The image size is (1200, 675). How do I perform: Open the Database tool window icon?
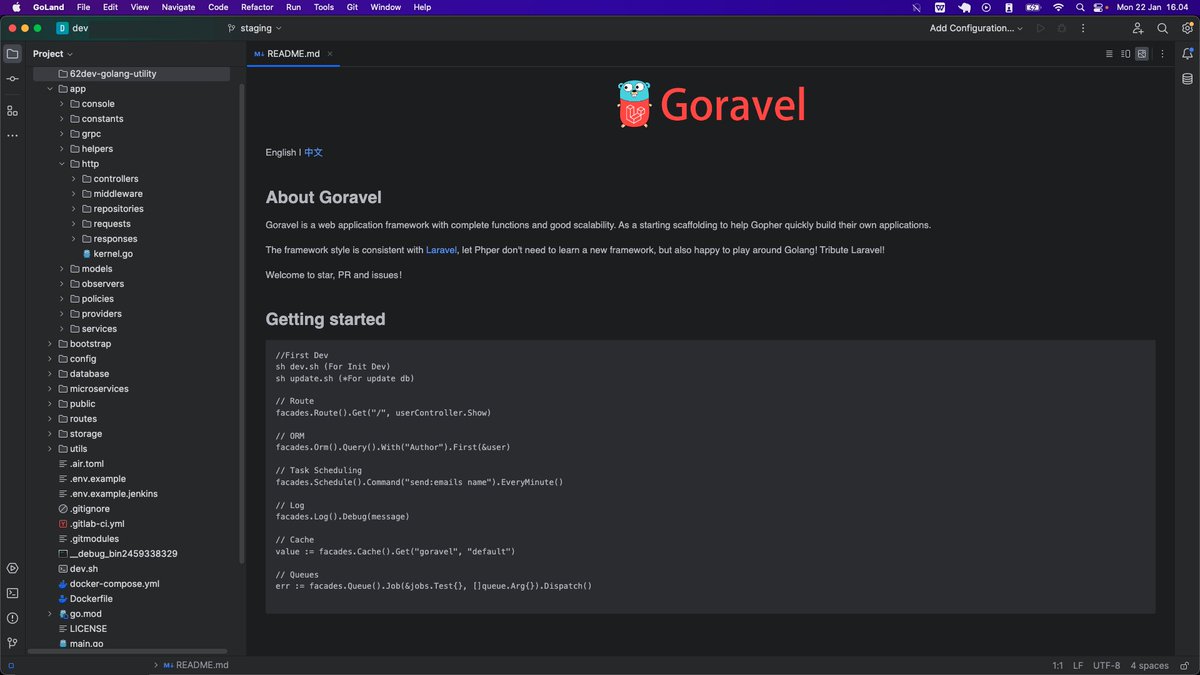(1187, 79)
